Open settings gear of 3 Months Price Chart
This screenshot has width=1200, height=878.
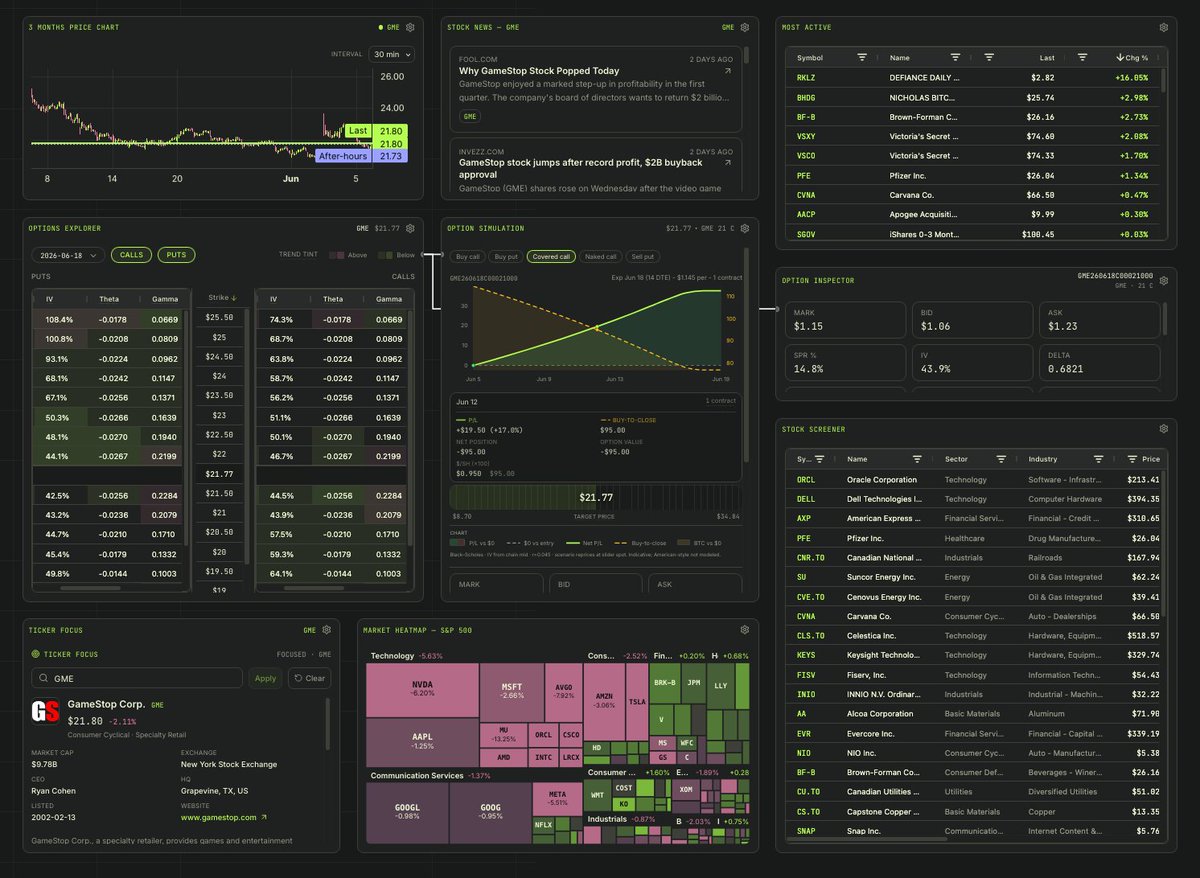coord(410,27)
